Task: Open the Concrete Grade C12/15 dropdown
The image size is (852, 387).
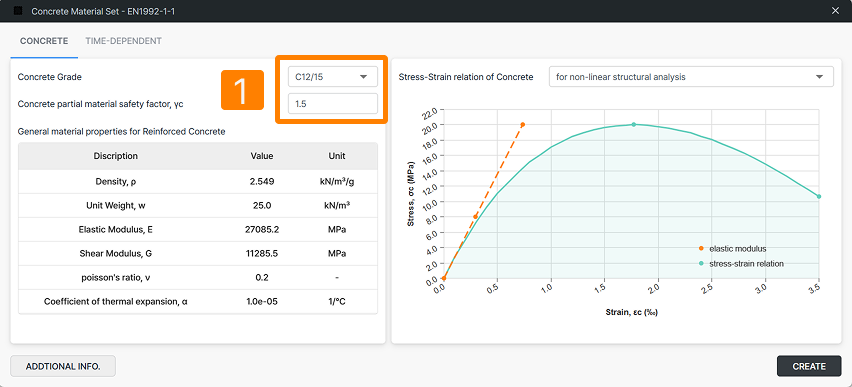Action: [333, 77]
